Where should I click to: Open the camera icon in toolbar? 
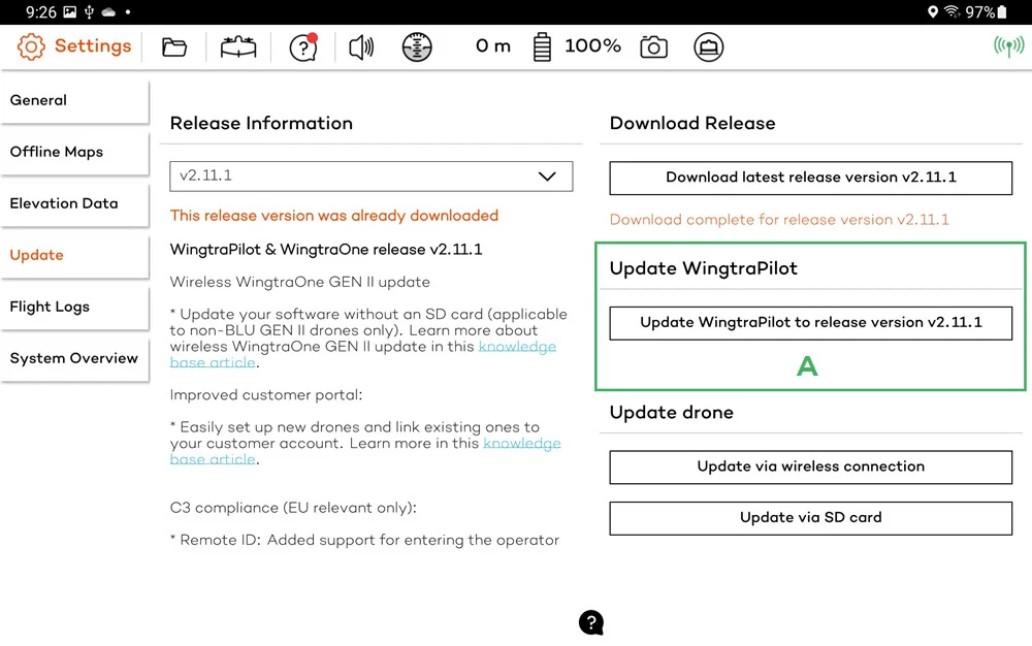click(x=654, y=47)
